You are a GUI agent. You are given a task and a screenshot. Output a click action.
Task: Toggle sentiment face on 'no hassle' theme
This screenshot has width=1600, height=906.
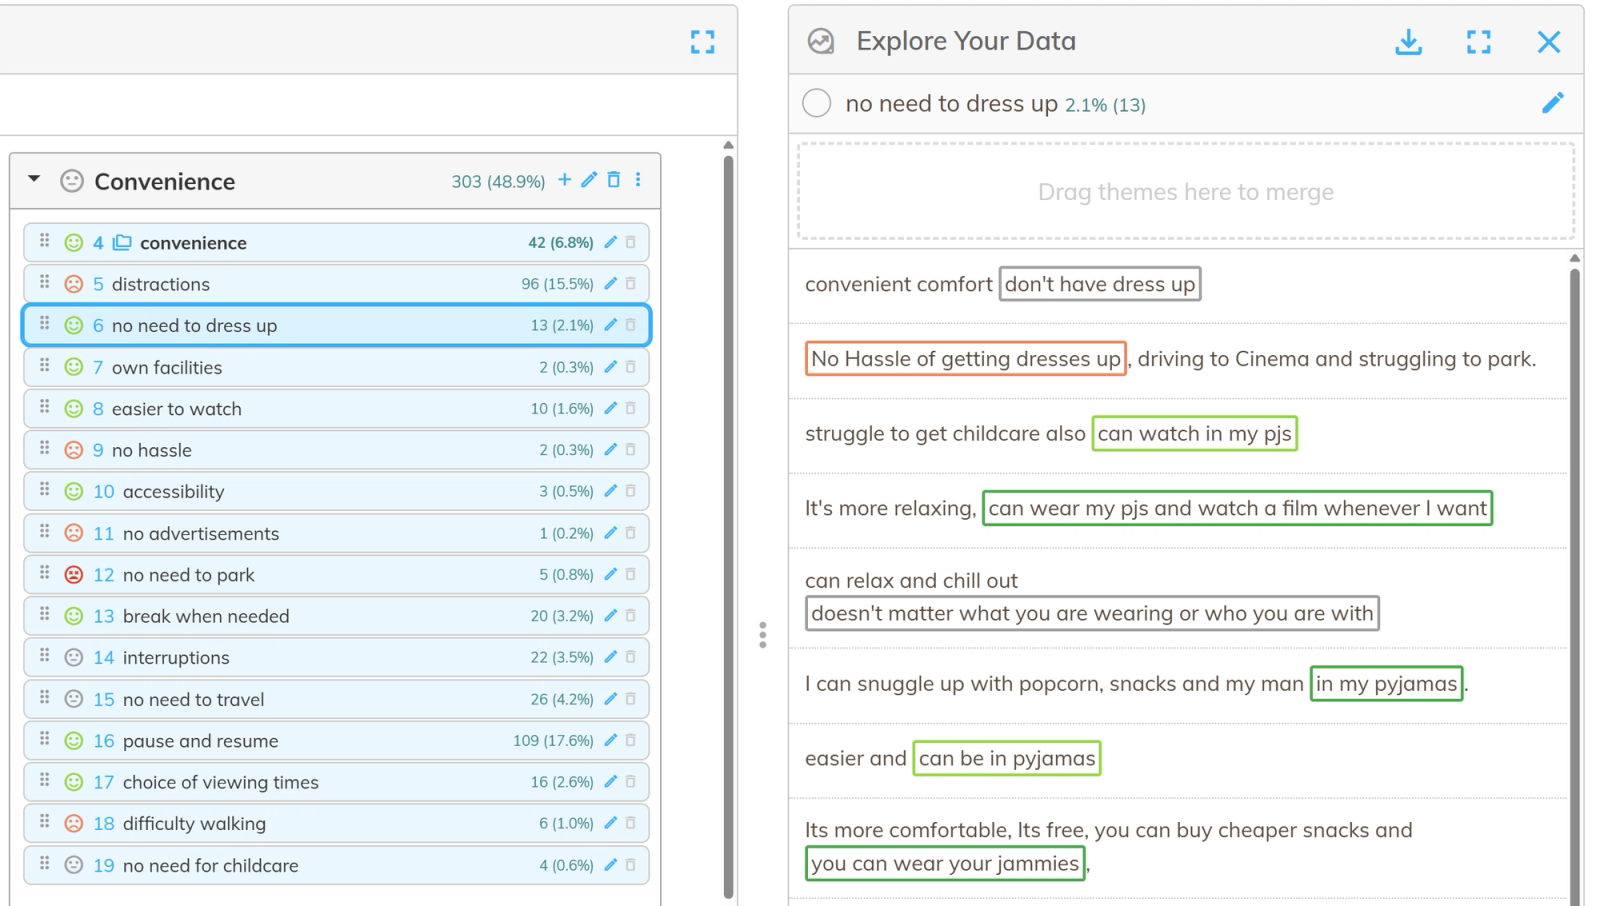73,450
